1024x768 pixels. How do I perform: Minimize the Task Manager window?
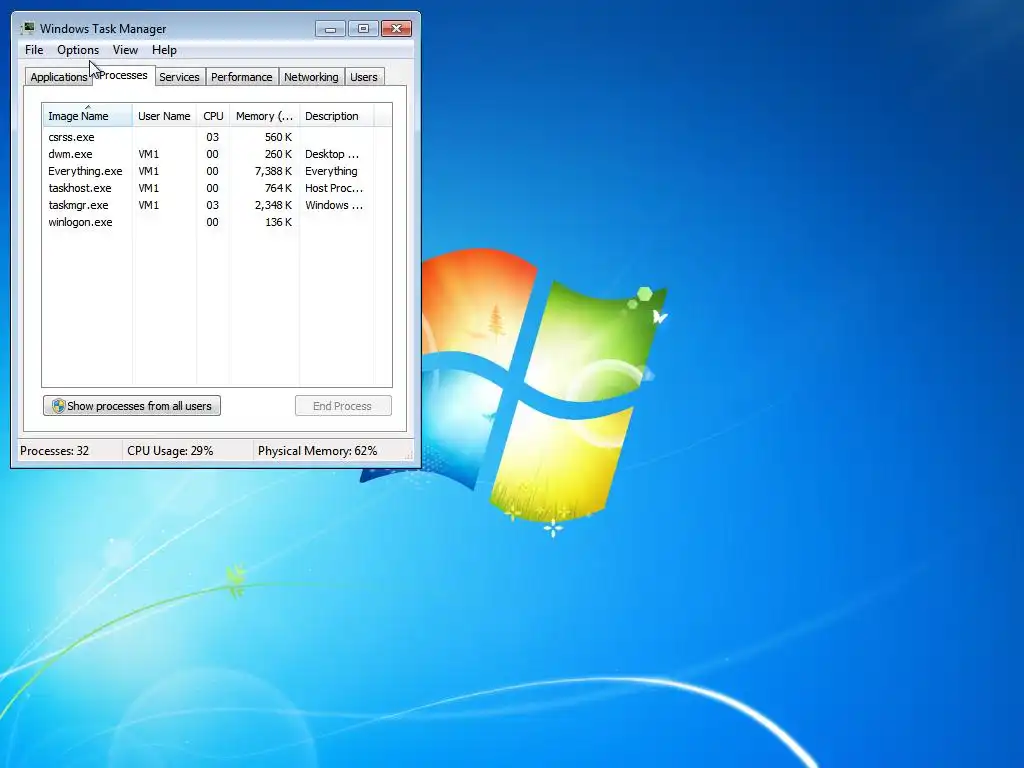(x=330, y=29)
